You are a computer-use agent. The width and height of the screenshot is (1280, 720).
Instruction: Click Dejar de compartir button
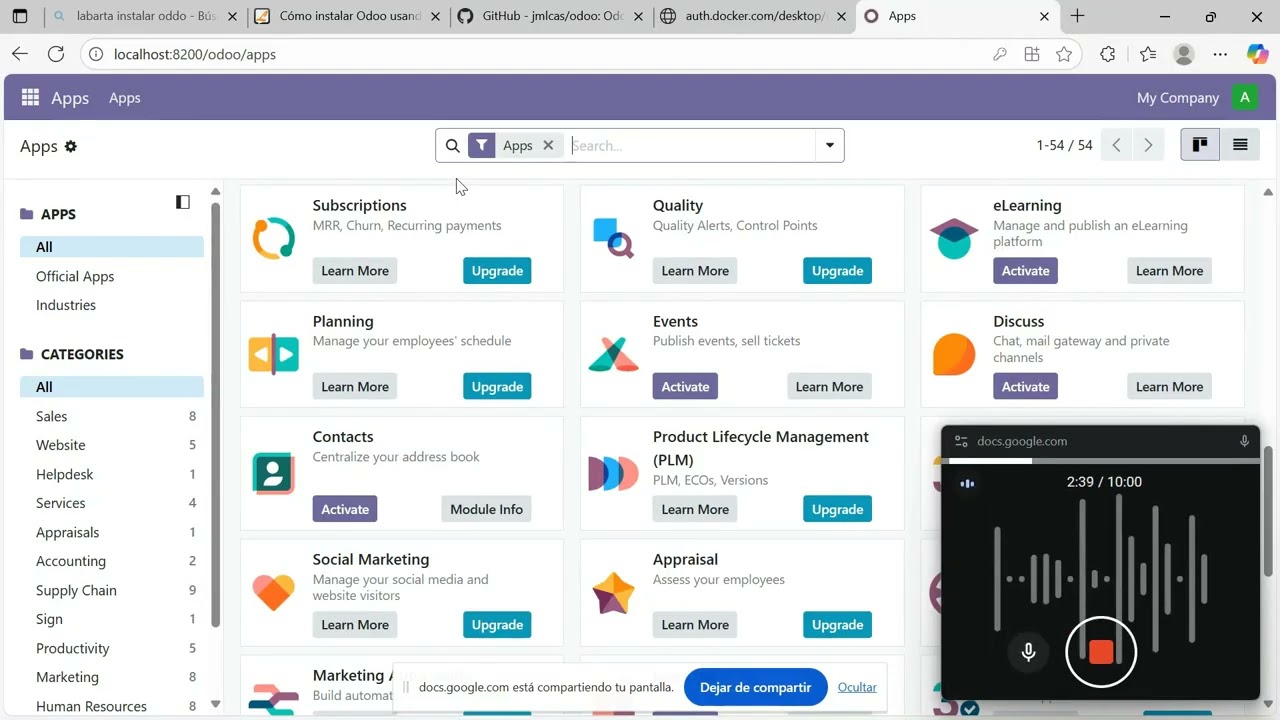[756, 687]
